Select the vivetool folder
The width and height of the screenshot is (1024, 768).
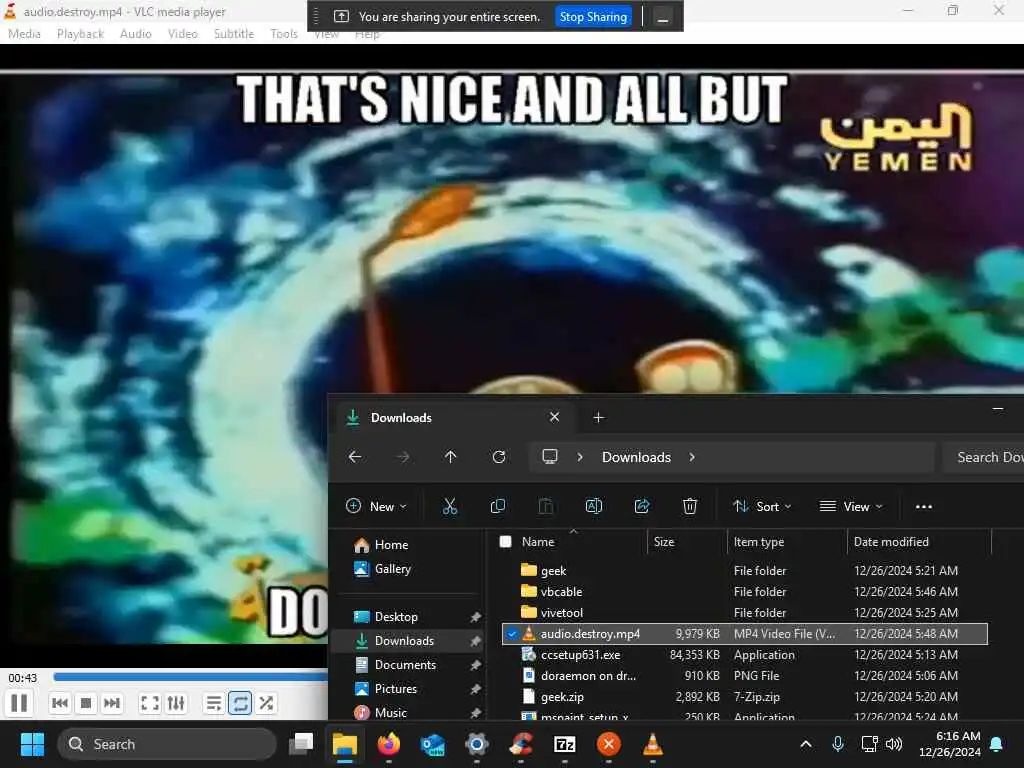[744, 613]
